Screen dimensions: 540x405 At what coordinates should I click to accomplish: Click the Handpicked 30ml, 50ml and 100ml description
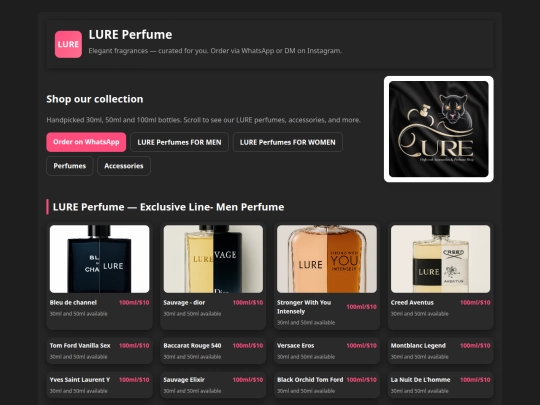pos(204,120)
